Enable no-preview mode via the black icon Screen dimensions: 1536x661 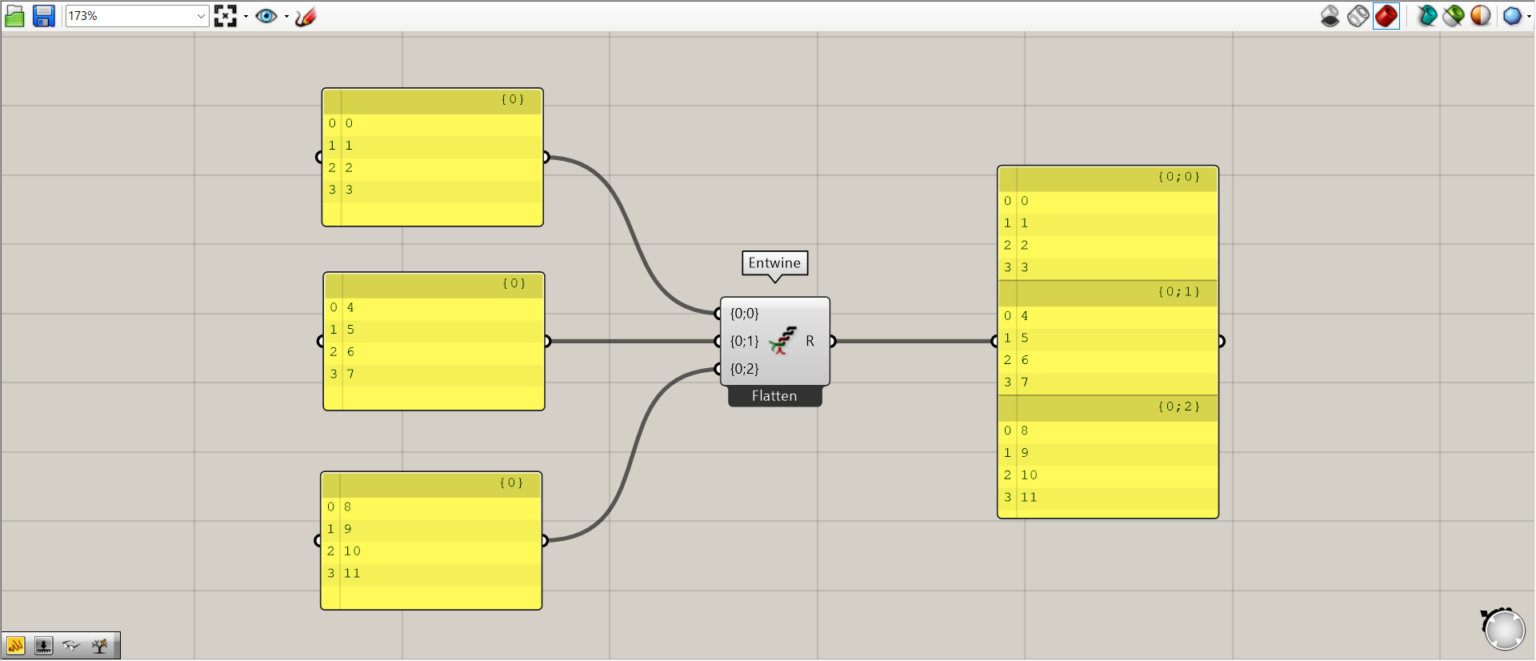pyautogui.click(x=1329, y=15)
